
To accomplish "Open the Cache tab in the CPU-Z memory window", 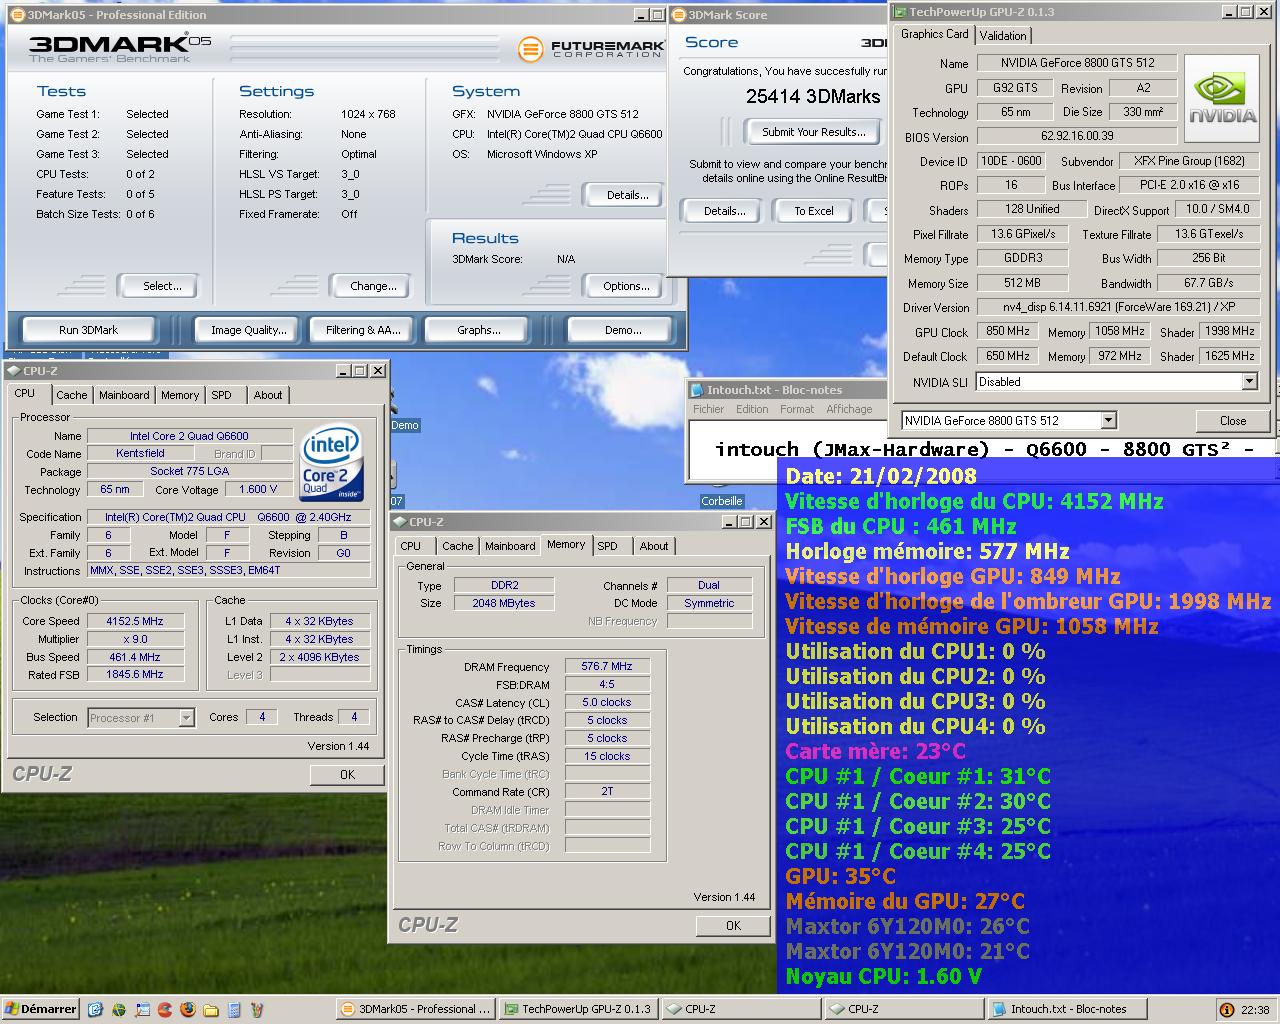I will (458, 546).
